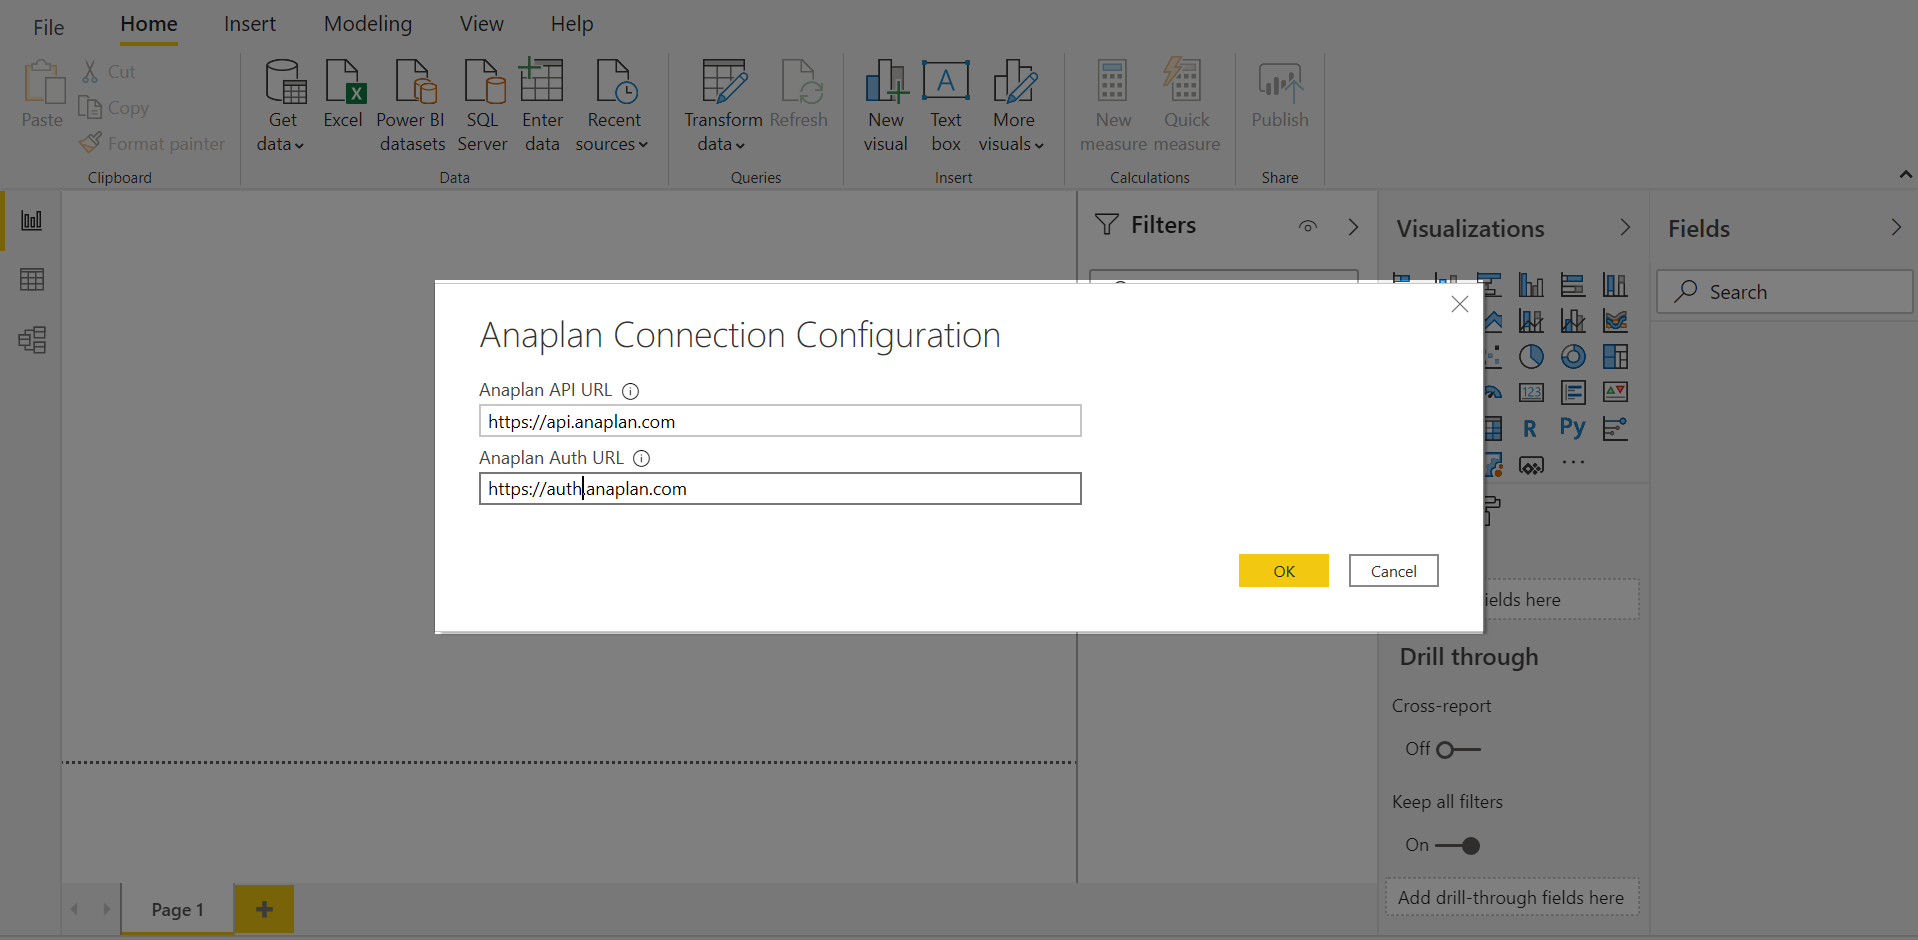Open the File menu
Image resolution: width=1918 pixels, height=940 pixels.
[x=48, y=27]
